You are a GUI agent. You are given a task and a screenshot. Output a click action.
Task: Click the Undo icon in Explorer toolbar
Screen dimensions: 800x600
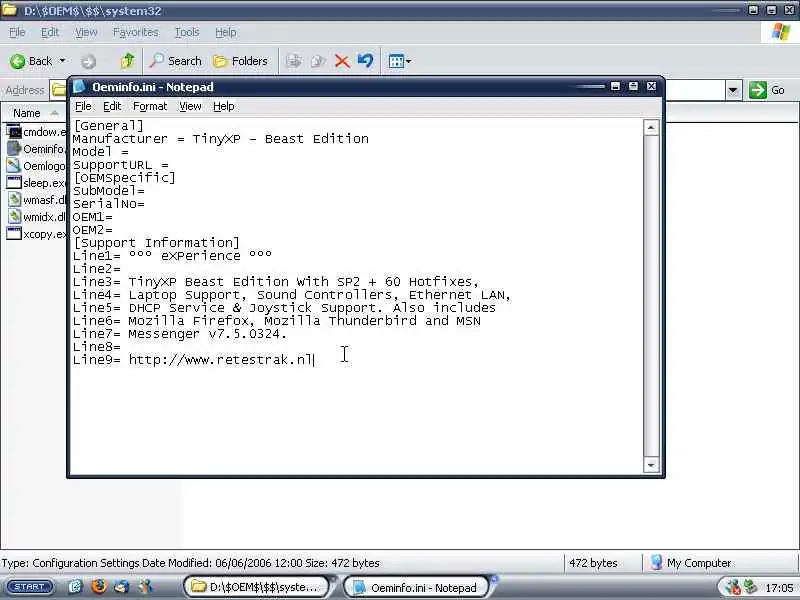(365, 61)
